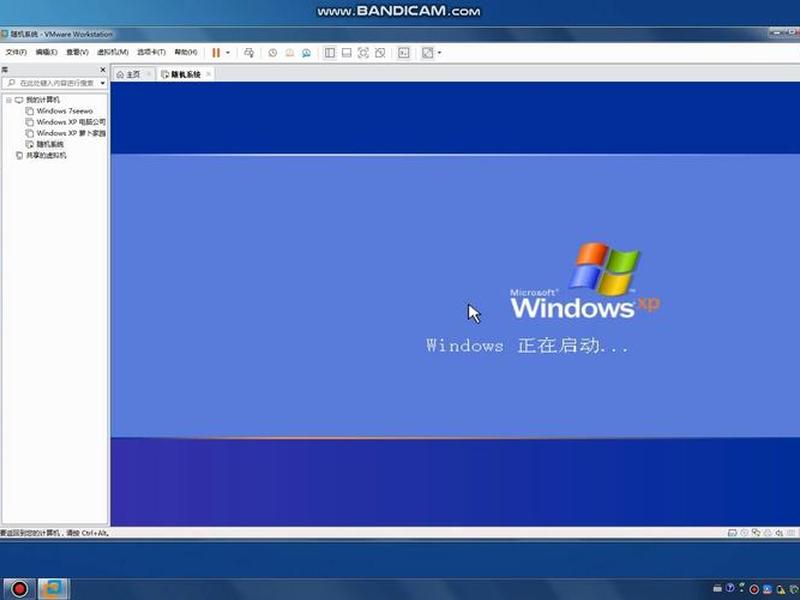Enter full screen mode
The height and width of the screenshot is (600, 800).
(363, 53)
